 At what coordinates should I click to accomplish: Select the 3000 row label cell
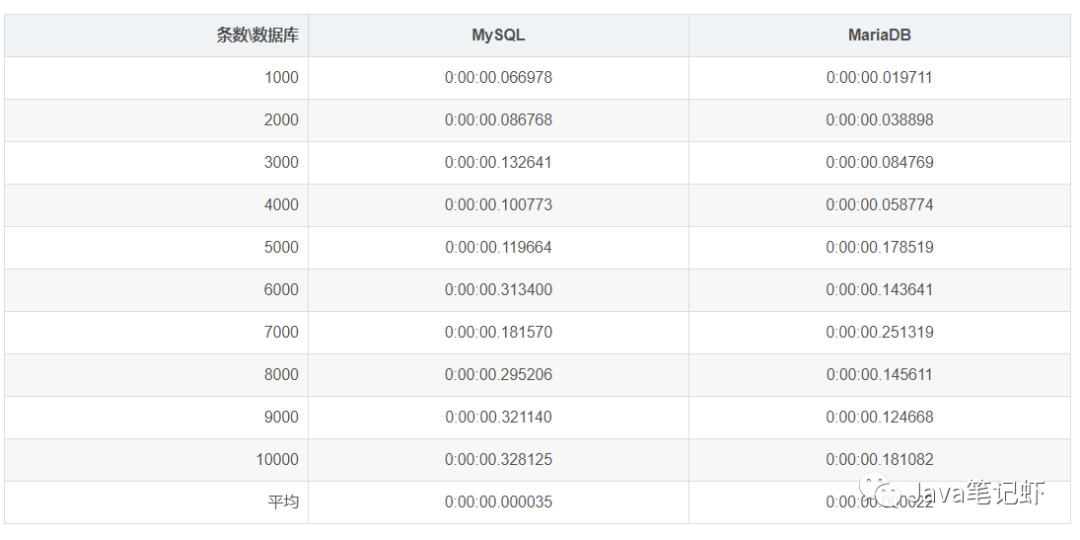click(x=281, y=162)
